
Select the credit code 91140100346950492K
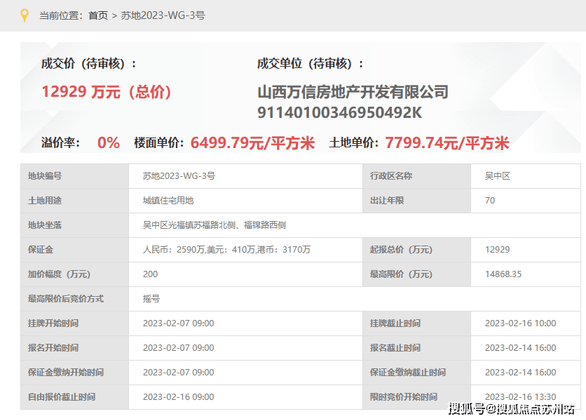point(340,112)
